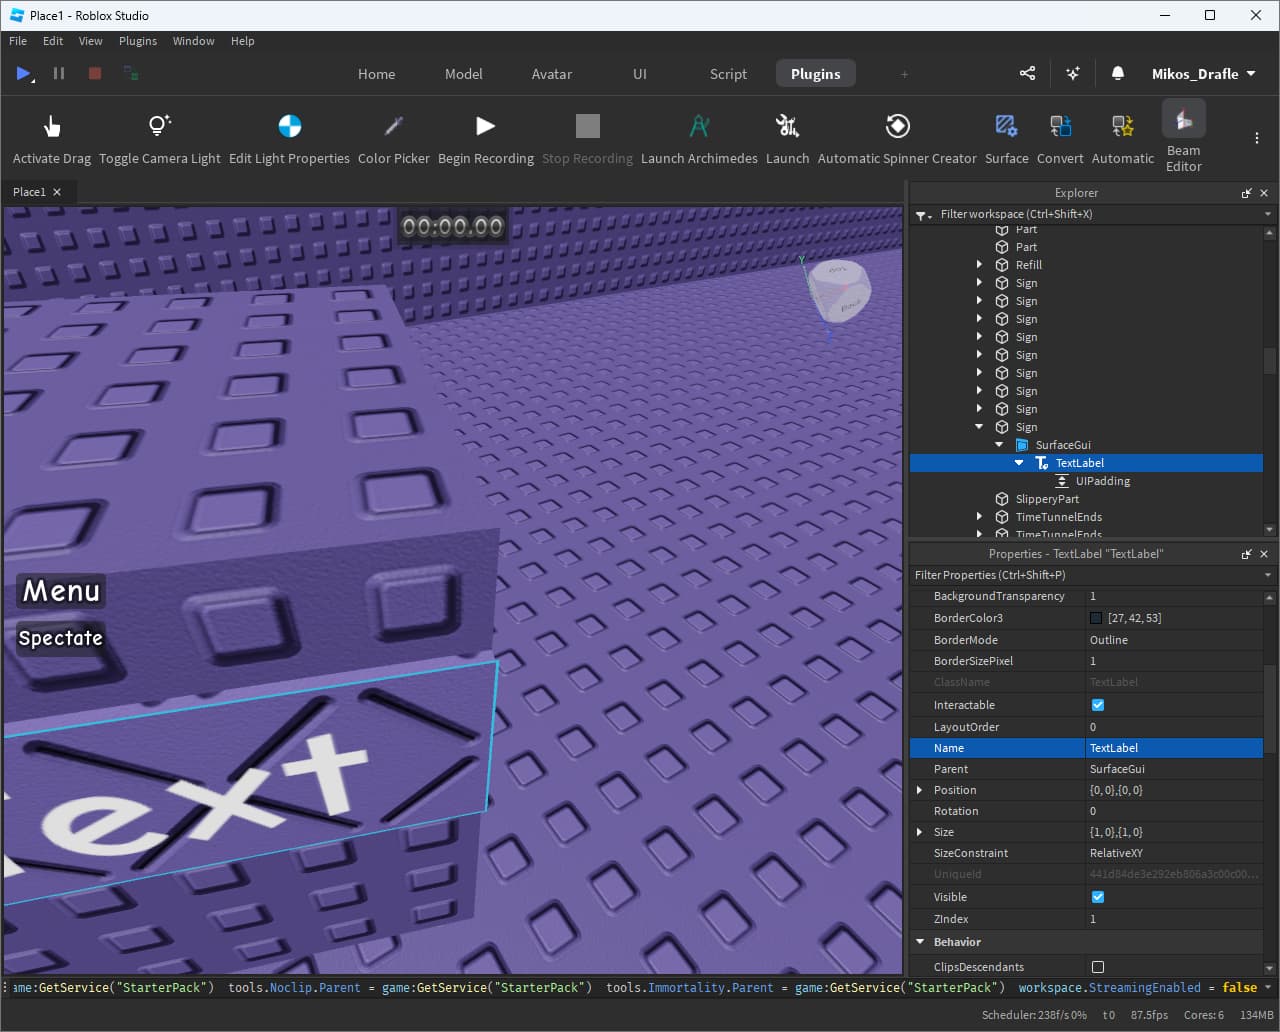Image resolution: width=1280 pixels, height=1032 pixels.
Task: Click the Spectate button in viewport
Action: (61, 638)
